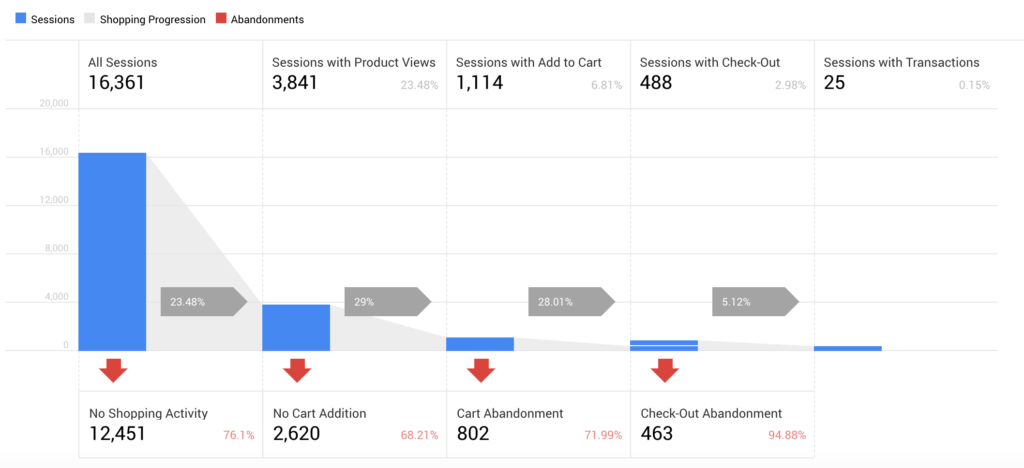Viewport: 1024px width, 468px height.
Task: Click the blue Sessions legend swatch
Action: click(x=20, y=19)
